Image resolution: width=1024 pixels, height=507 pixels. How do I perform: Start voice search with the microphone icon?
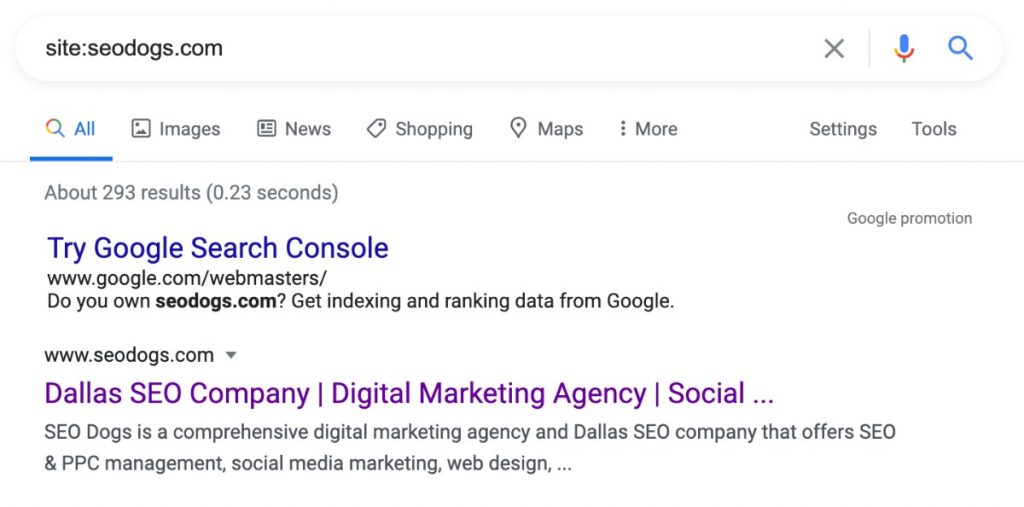click(x=904, y=48)
